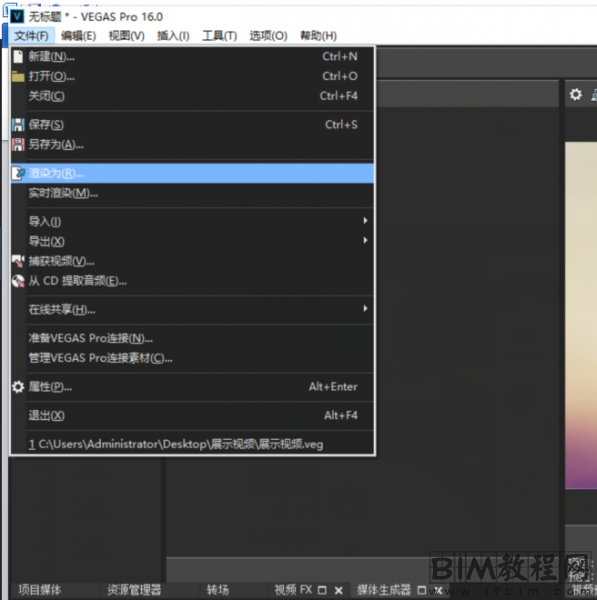The height and width of the screenshot is (600, 597).
Task: Open recent file 展示视频.veg
Action: coord(192,444)
